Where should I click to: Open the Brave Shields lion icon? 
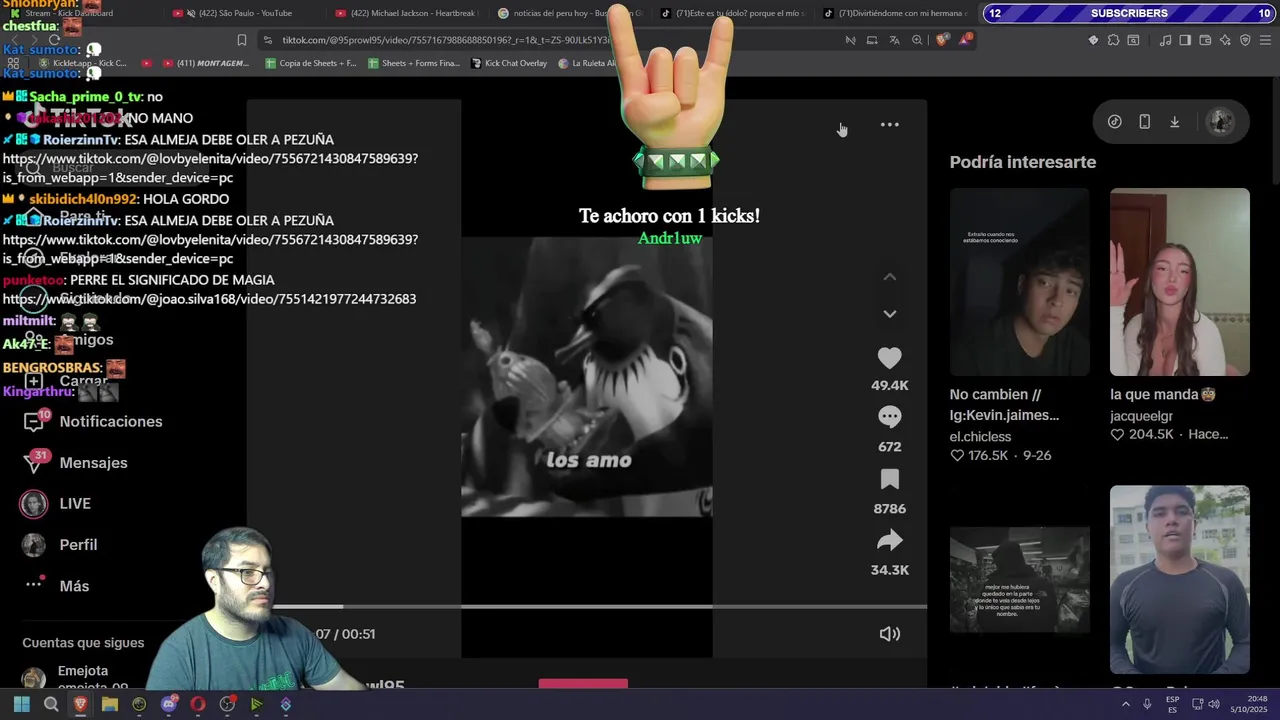tap(941, 40)
